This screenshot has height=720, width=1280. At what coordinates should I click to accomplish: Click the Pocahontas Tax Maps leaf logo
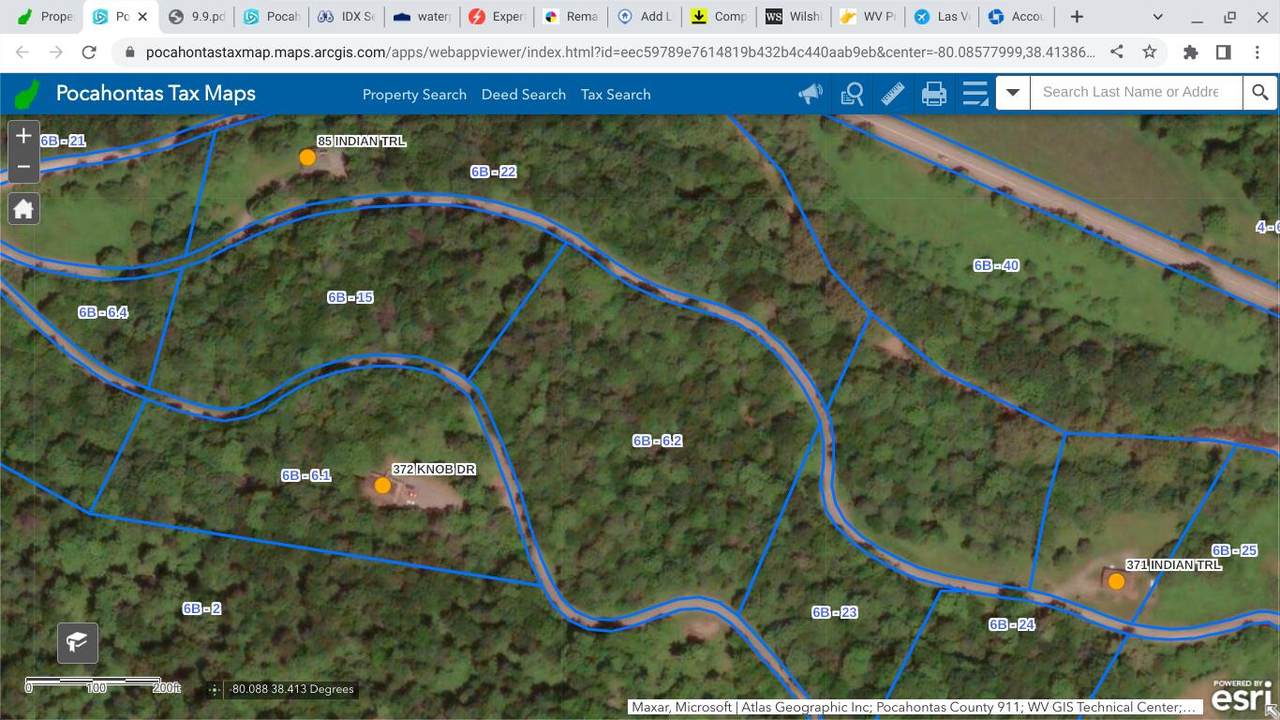[28, 94]
